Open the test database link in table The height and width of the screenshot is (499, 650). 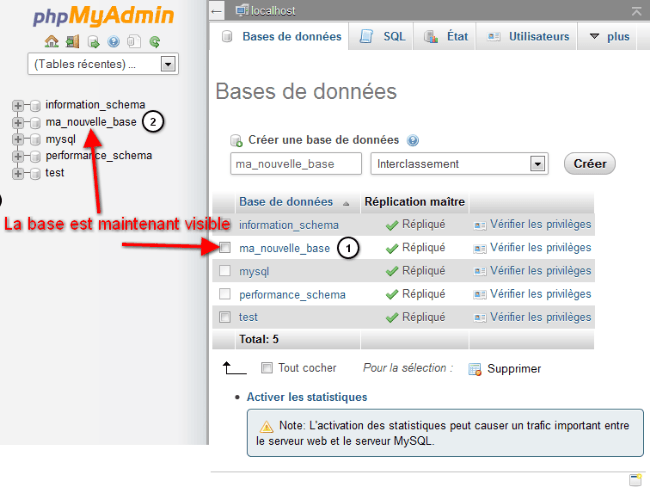[x=248, y=317]
